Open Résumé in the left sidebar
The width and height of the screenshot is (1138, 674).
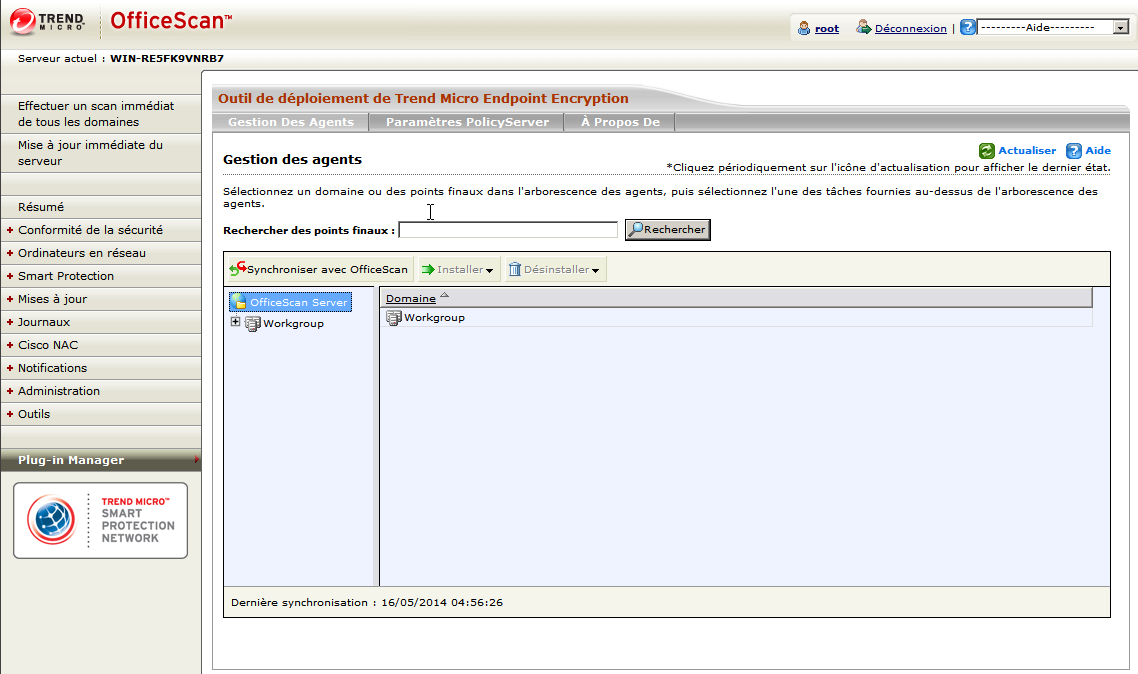pyautogui.click(x=41, y=207)
